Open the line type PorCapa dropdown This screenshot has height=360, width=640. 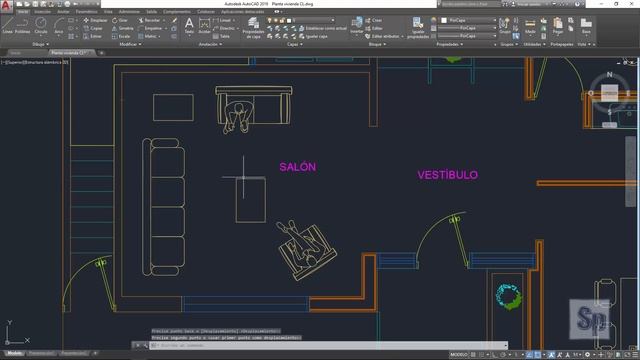[467, 36]
